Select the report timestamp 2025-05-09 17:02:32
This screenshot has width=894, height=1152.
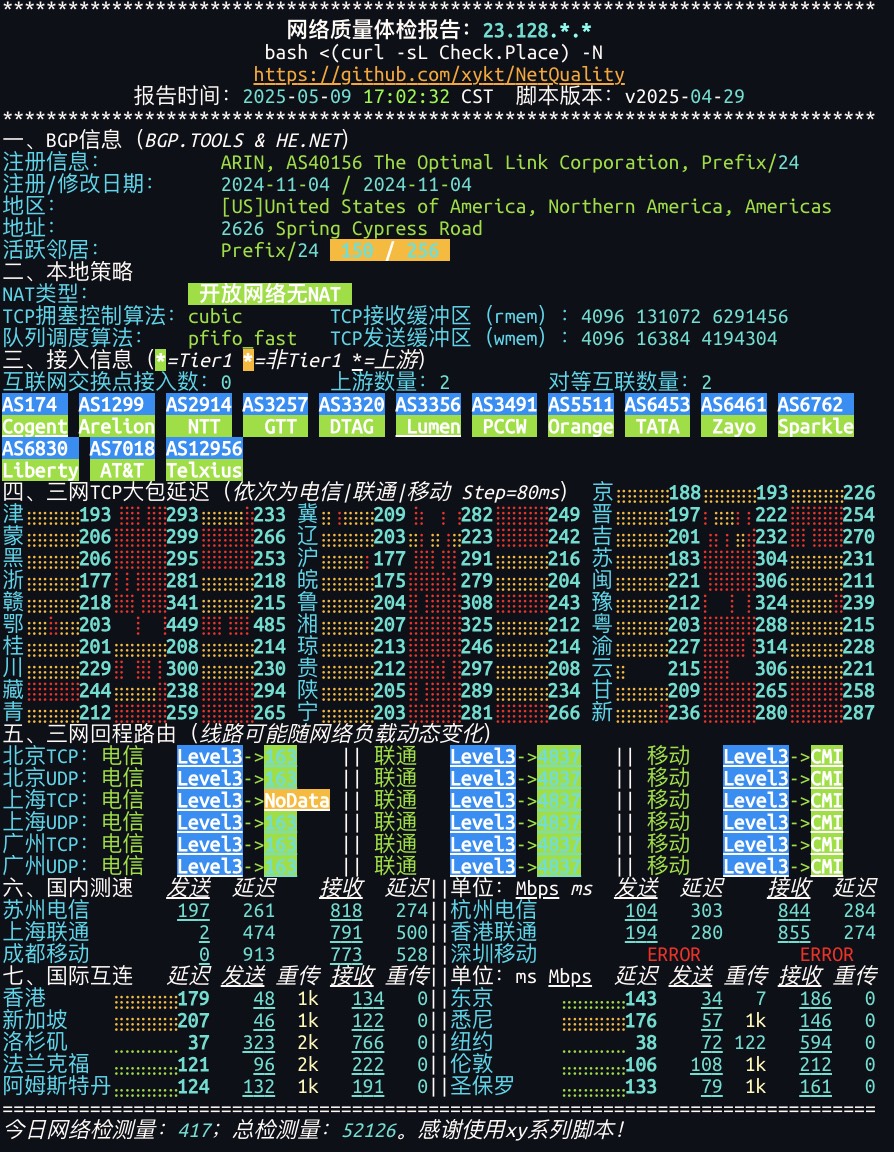(x=346, y=96)
